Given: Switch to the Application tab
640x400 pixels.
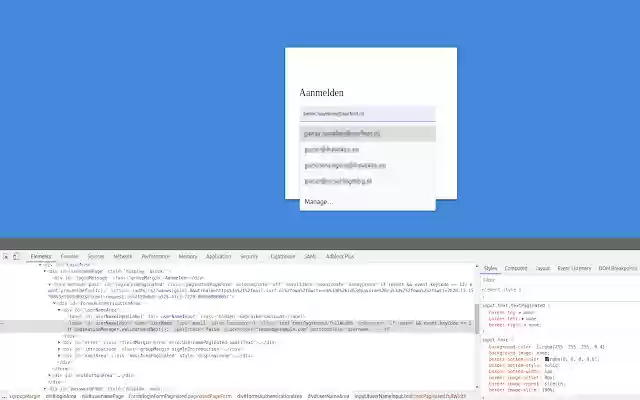Looking at the screenshot, I should click(x=218, y=257).
